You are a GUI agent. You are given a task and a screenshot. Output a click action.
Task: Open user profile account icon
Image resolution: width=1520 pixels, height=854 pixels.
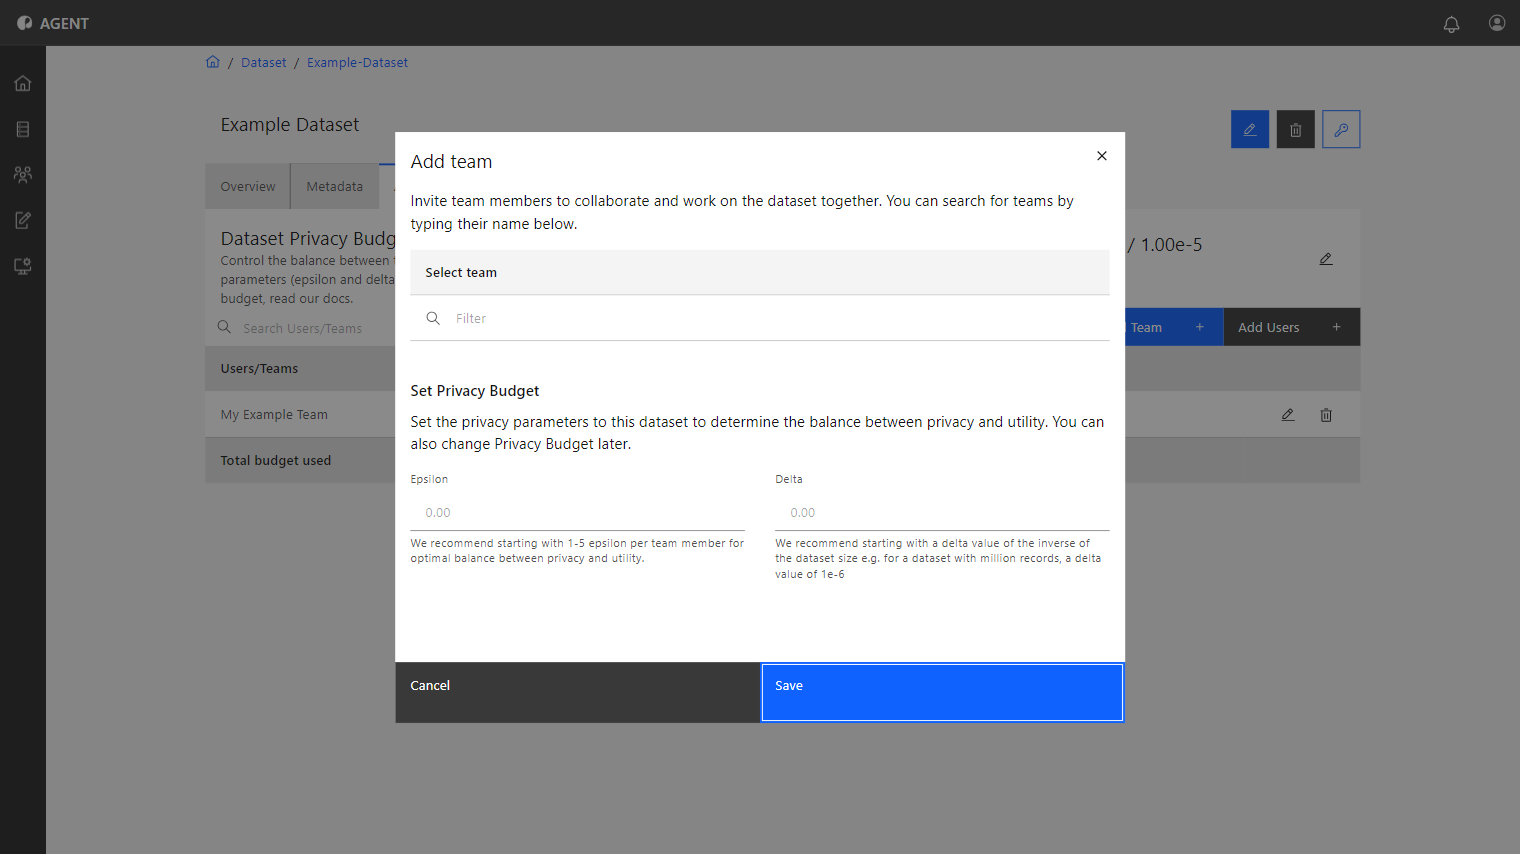(1496, 23)
